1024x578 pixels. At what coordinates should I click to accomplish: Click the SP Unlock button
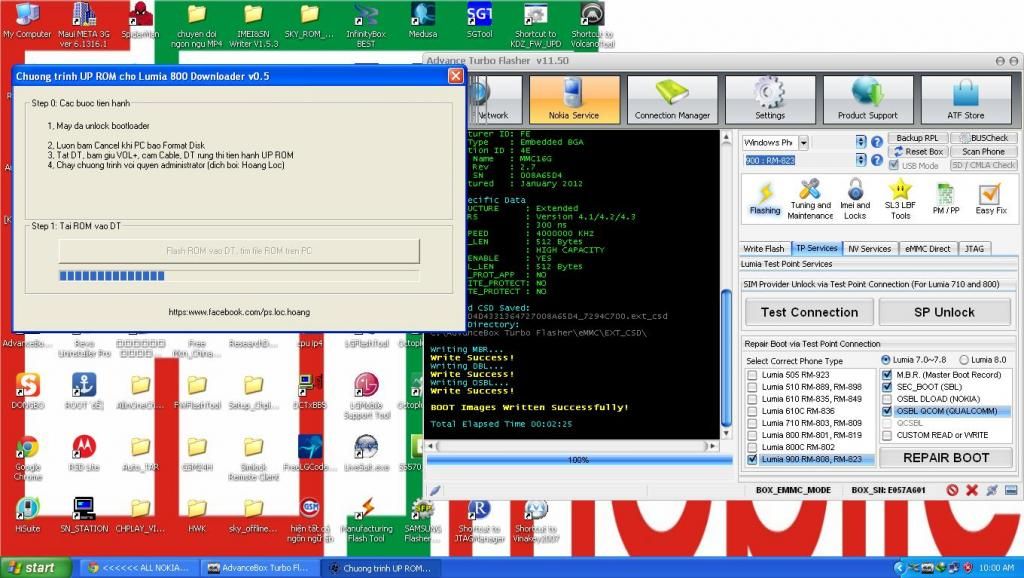pyautogui.click(x=944, y=312)
